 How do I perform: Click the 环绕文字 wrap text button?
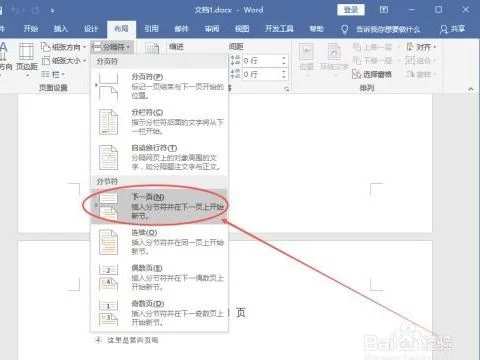click(x=334, y=59)
